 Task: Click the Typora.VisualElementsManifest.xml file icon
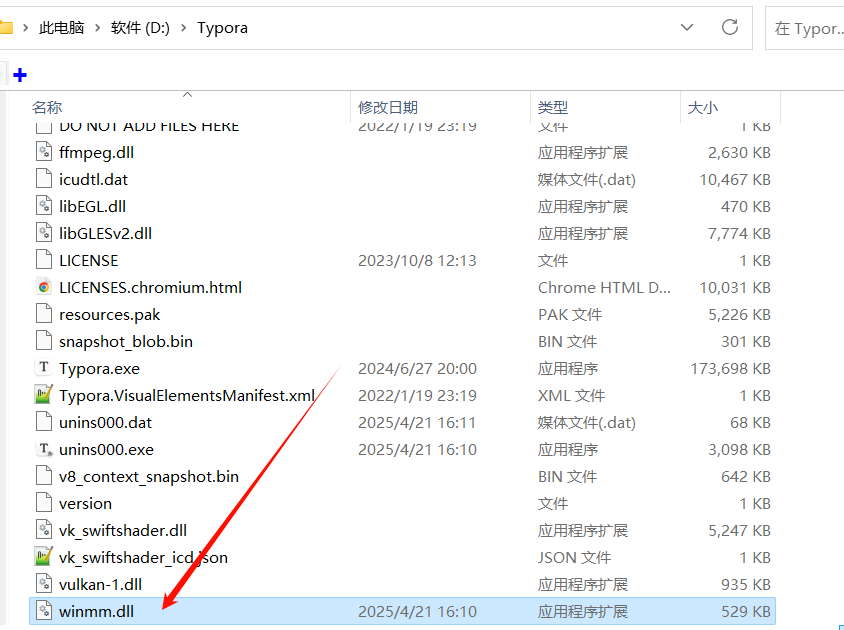tap(44, 395)
